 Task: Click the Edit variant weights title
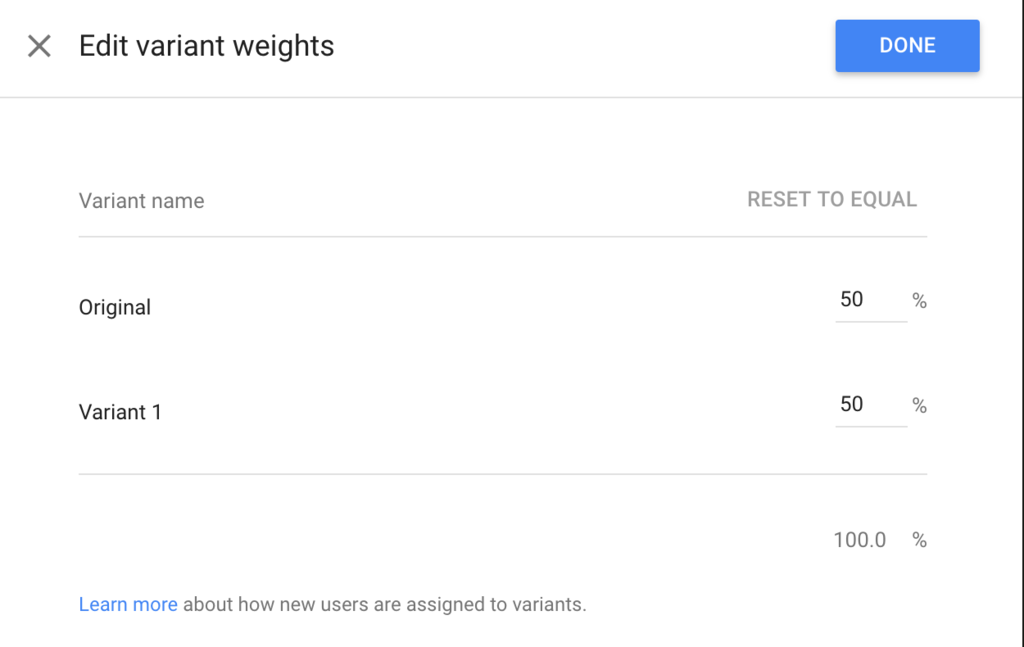207,46
